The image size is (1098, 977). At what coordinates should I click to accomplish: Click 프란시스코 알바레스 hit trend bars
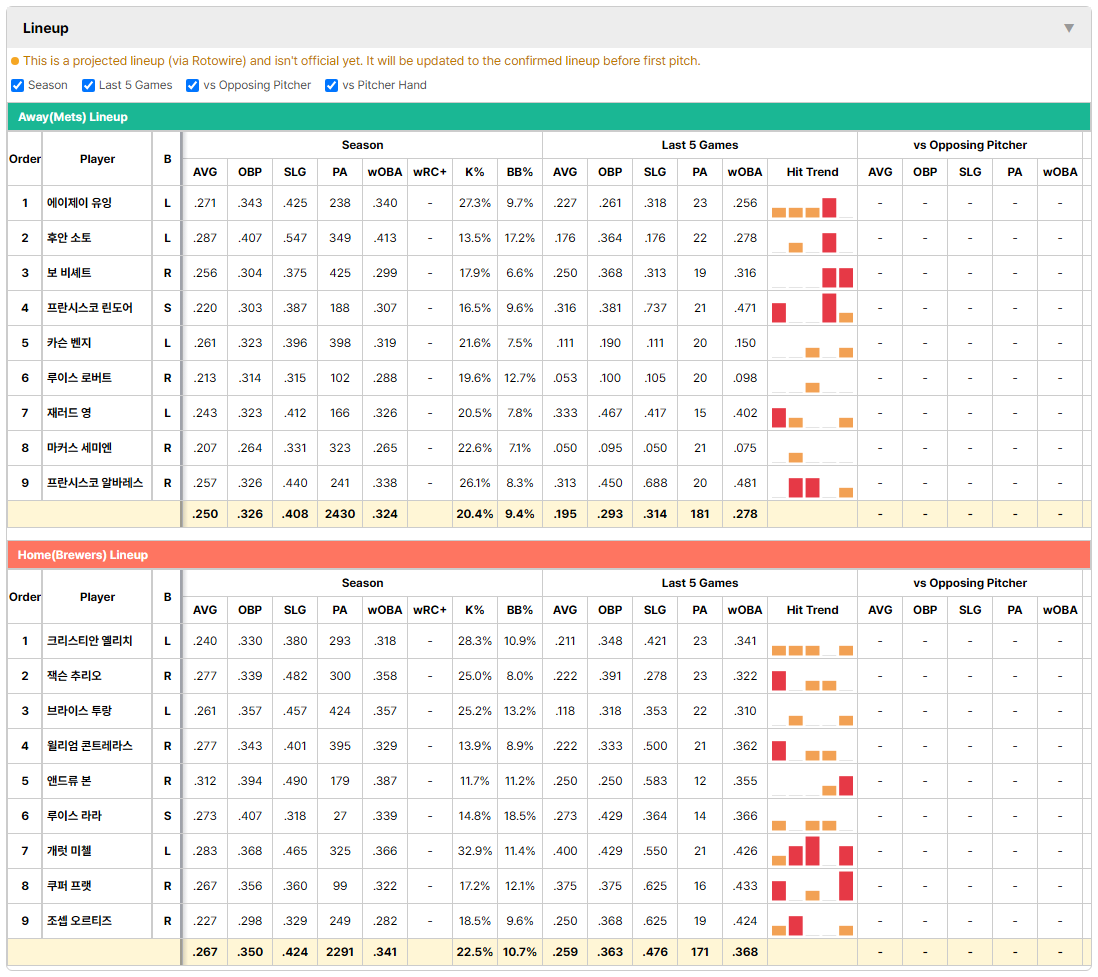tap(812, 485)
